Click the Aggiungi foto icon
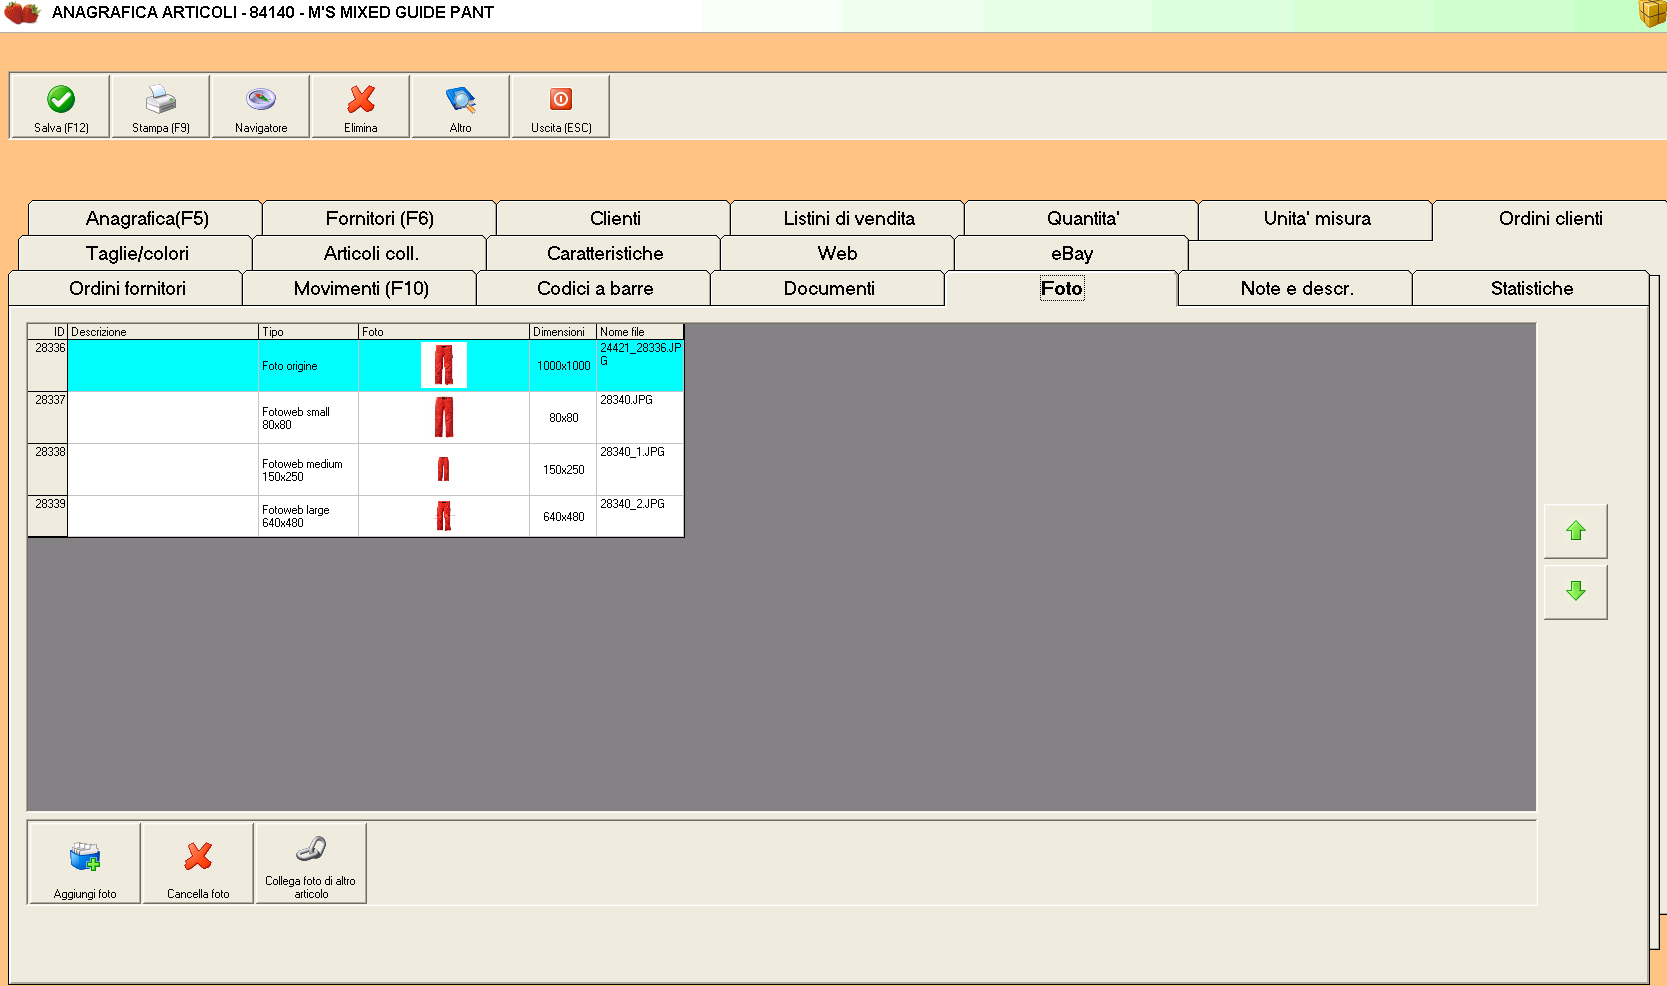 click(85, 856)
